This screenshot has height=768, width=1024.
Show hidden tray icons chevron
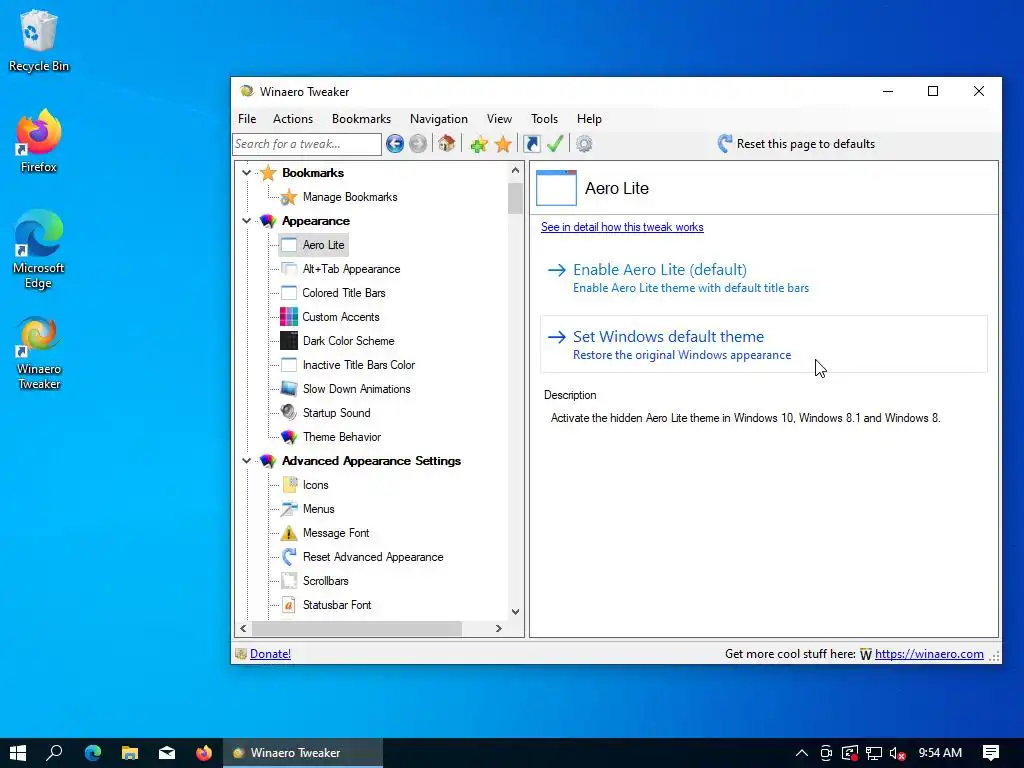click(x=801, y=753)
